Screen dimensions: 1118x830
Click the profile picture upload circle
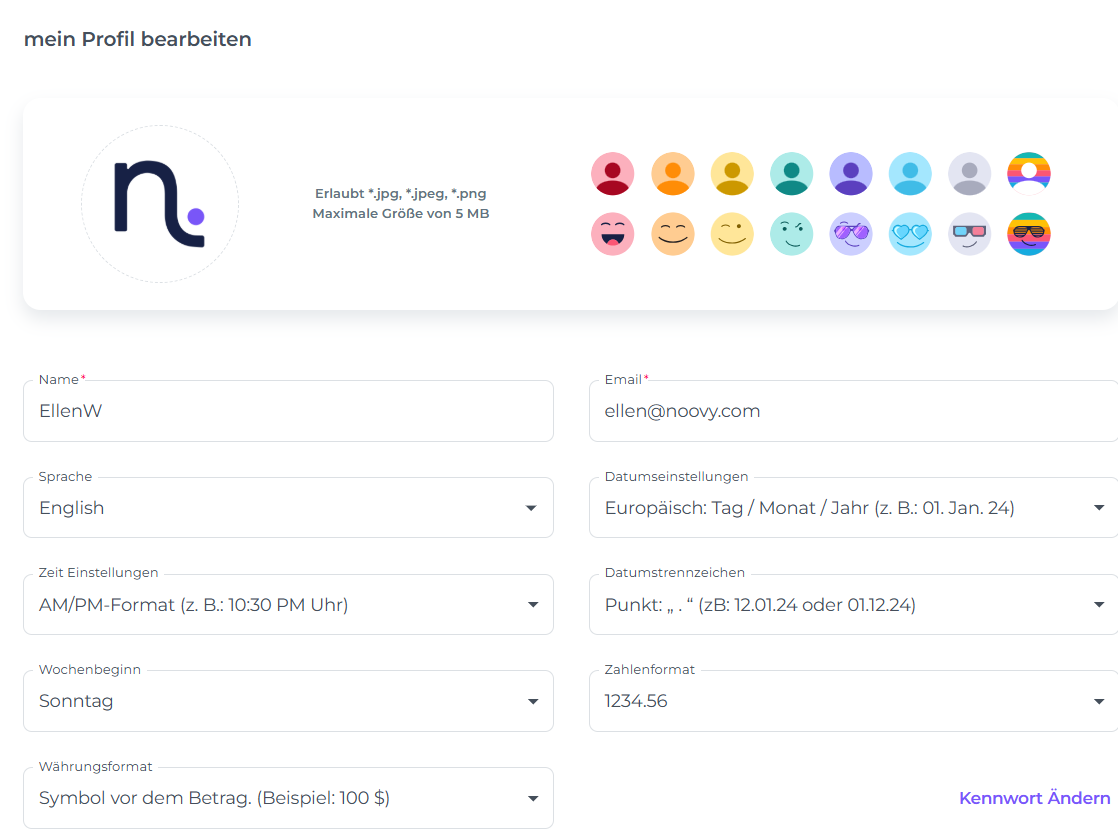pos(160,204)
